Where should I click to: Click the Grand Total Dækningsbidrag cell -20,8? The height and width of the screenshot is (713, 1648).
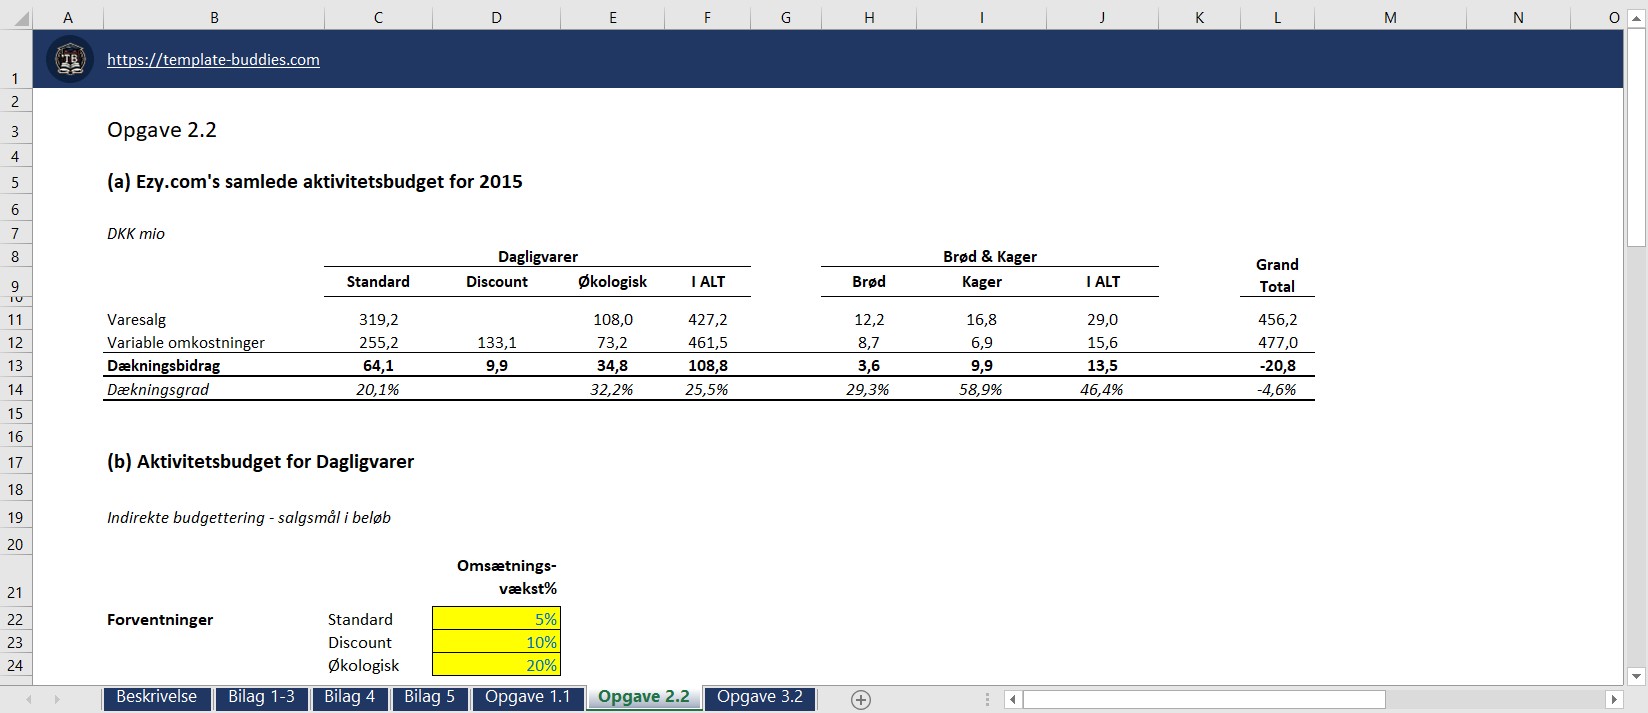pos(1277,366)
